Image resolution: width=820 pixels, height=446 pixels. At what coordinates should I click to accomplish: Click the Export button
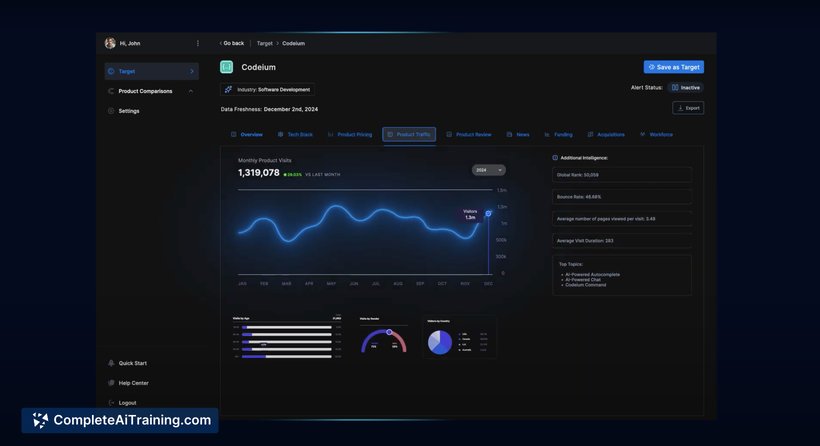[x=688, y=108]
